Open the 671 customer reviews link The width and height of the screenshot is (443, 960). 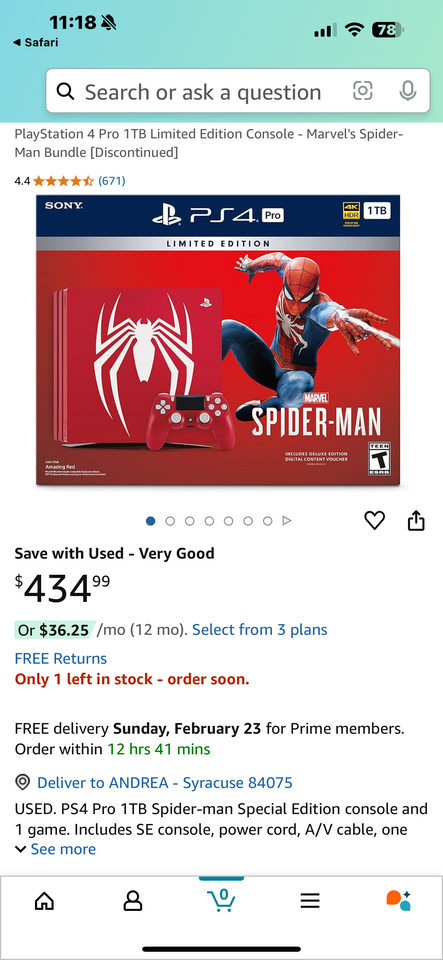(x=112, y=181)
